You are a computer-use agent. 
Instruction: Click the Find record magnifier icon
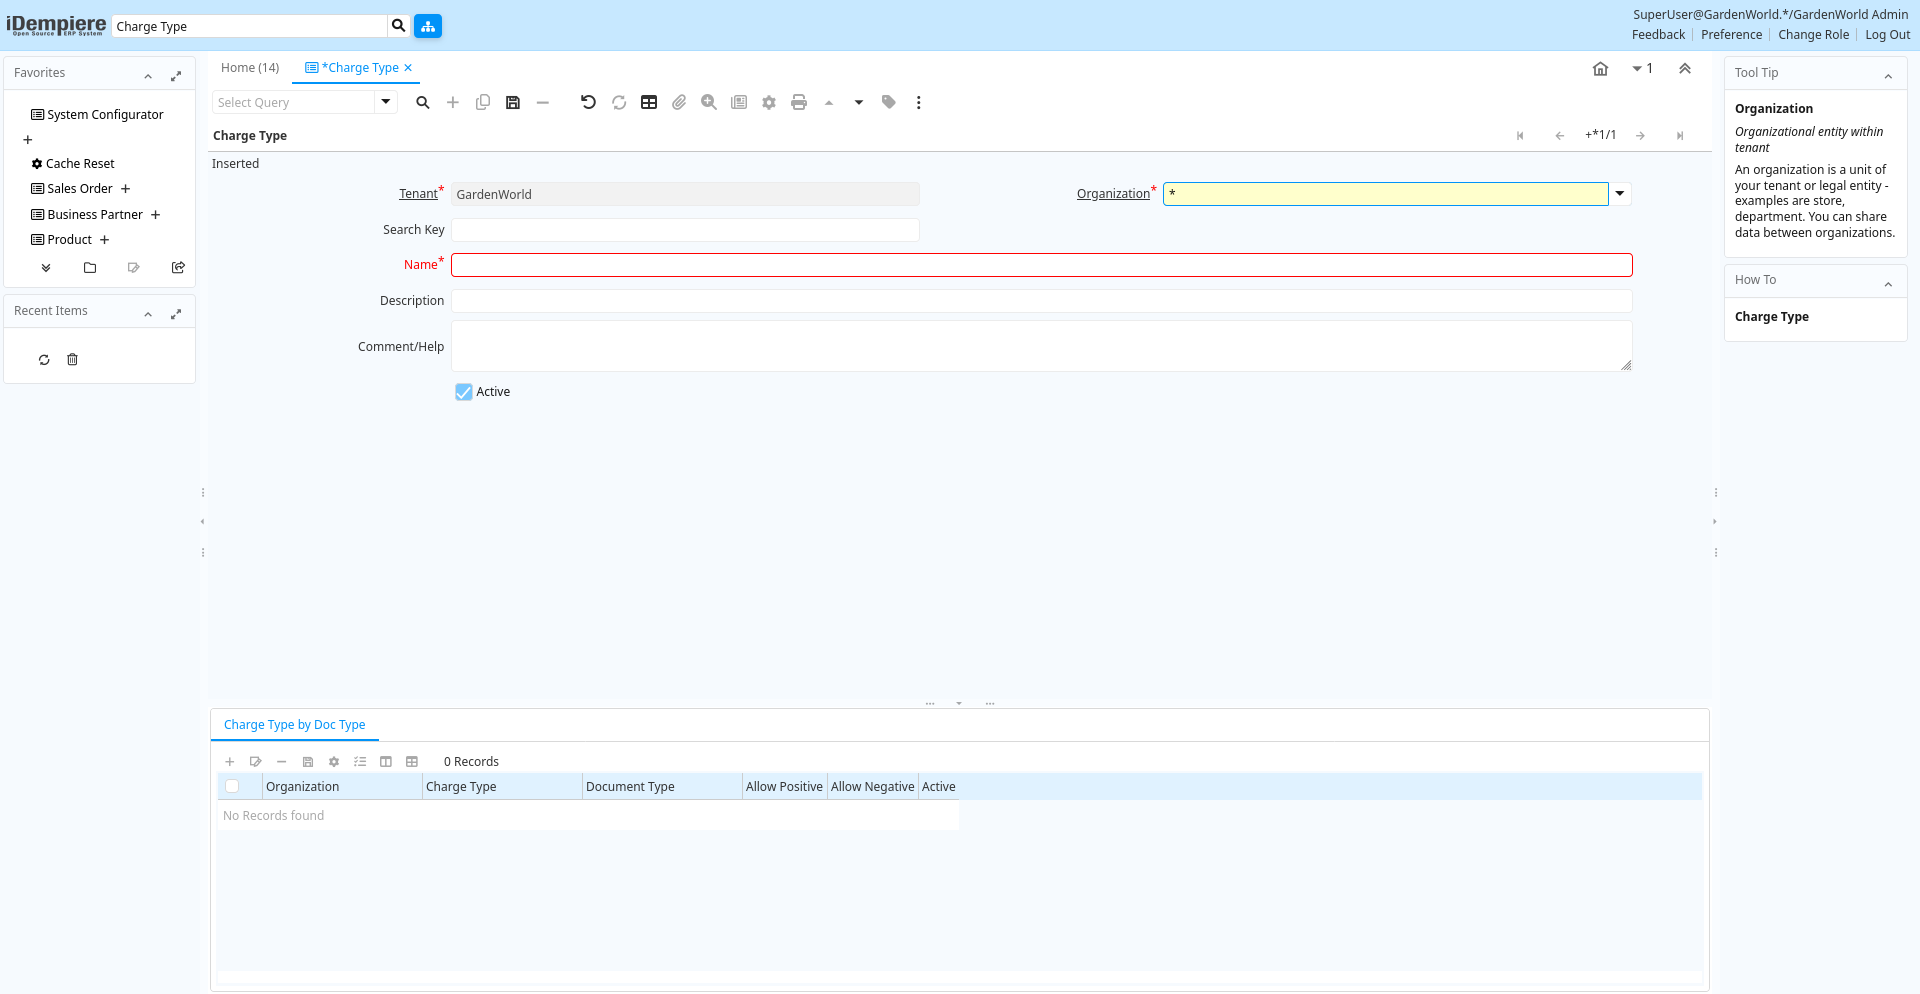[423, 102]
